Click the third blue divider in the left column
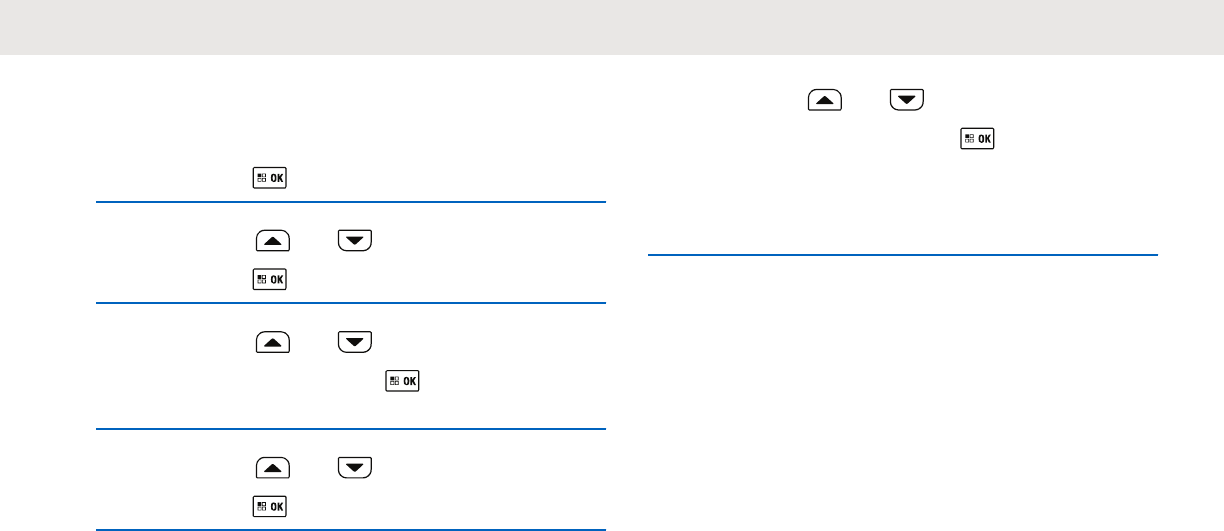Image resolution: width=1224 pixels, height=531 pixels. click(x=350, y=430)
